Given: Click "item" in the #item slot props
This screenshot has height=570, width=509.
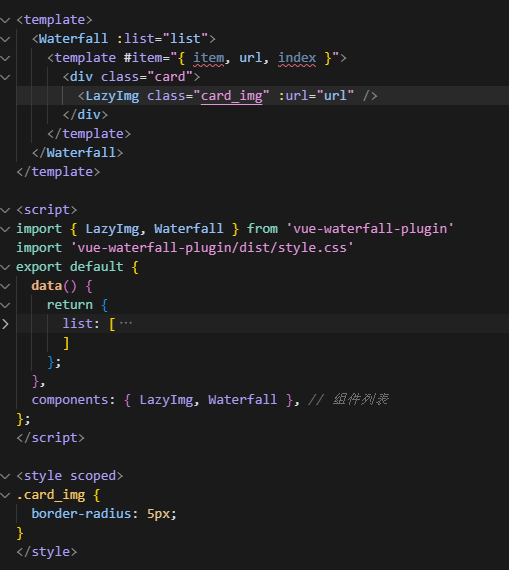Looking at the screenshot, I should 208,58.
